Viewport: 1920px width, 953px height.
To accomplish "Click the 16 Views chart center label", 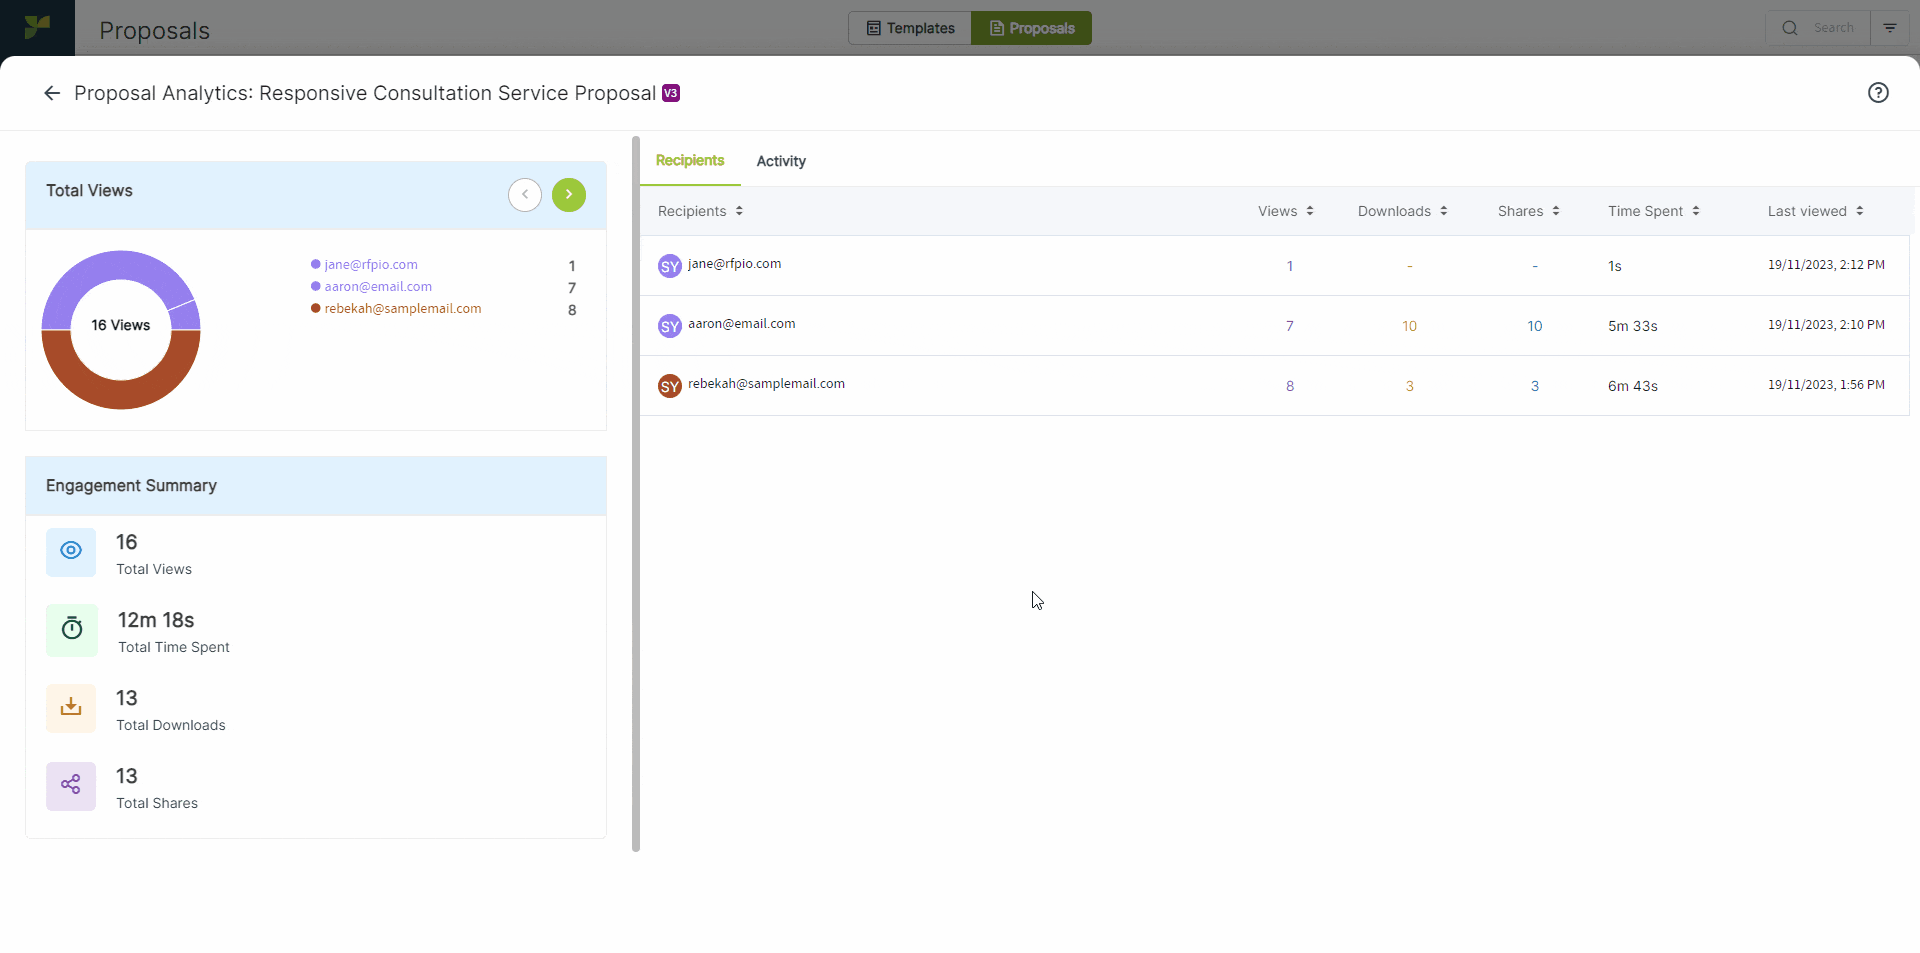I will click(121, 325).
